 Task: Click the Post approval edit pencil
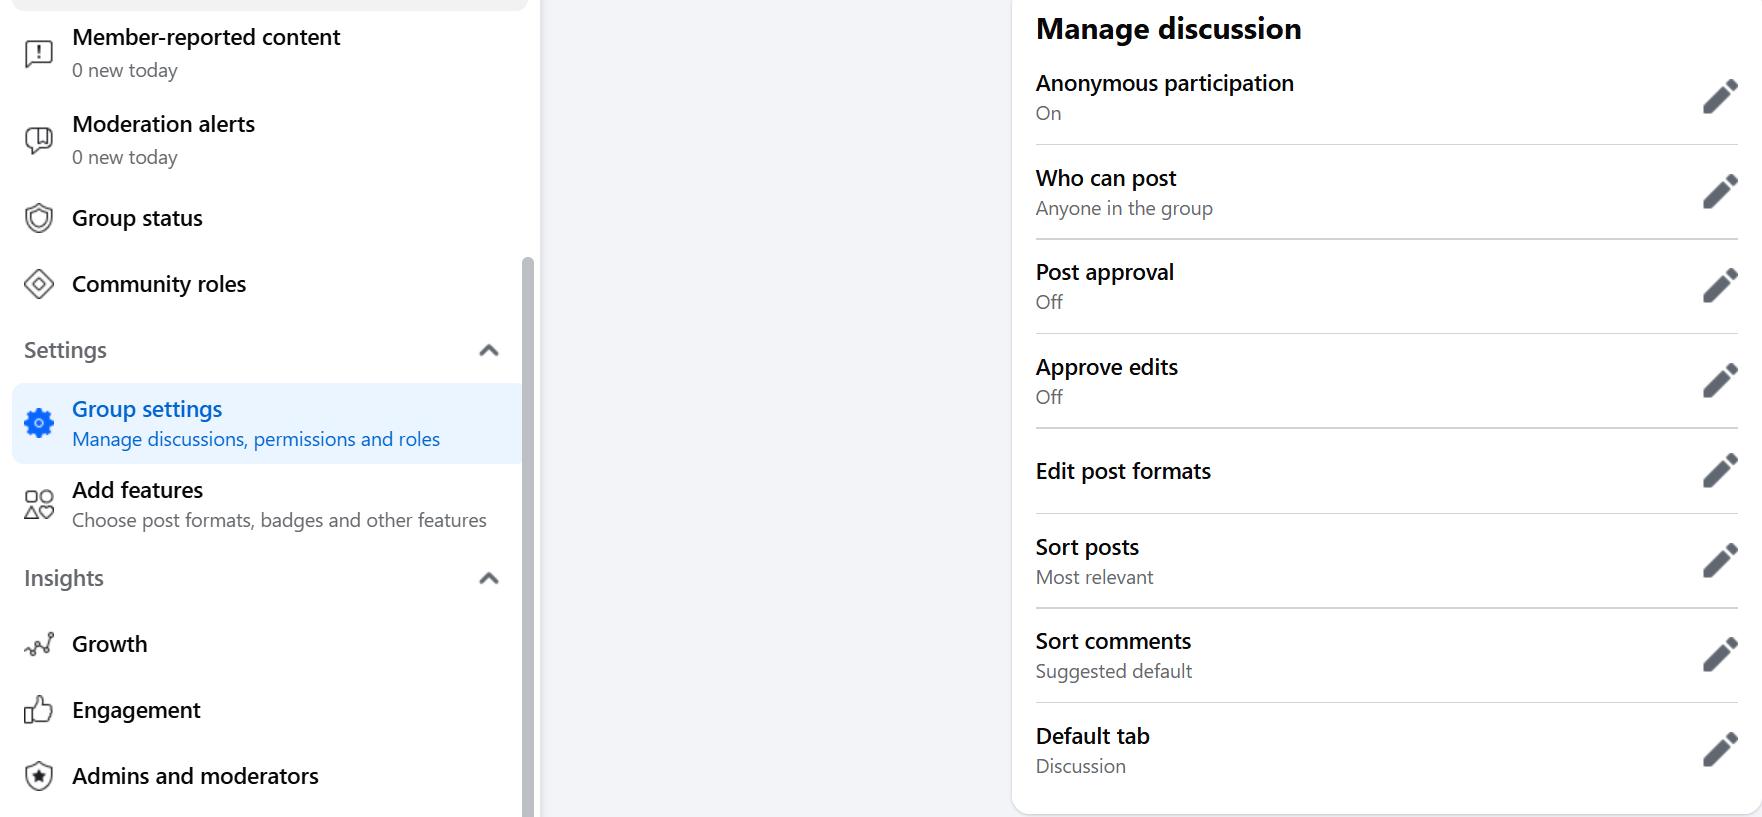click(x=1719, y=286)
